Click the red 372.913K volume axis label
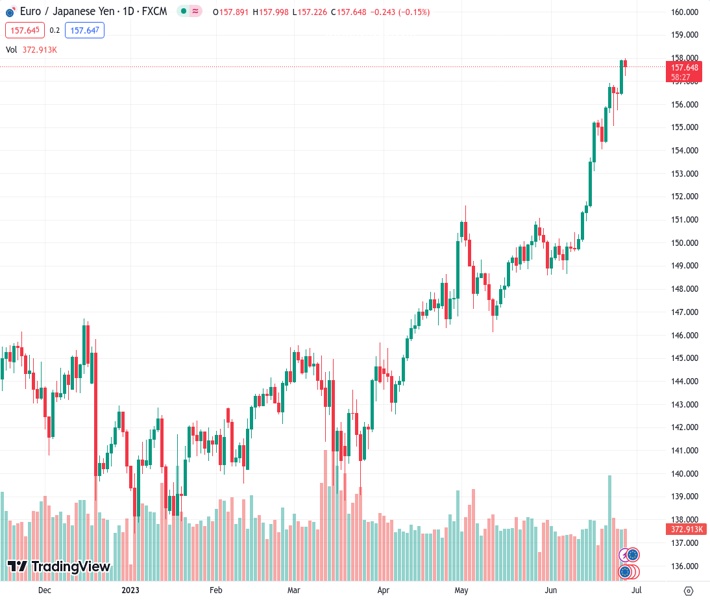710x600 pixels. 687,529
